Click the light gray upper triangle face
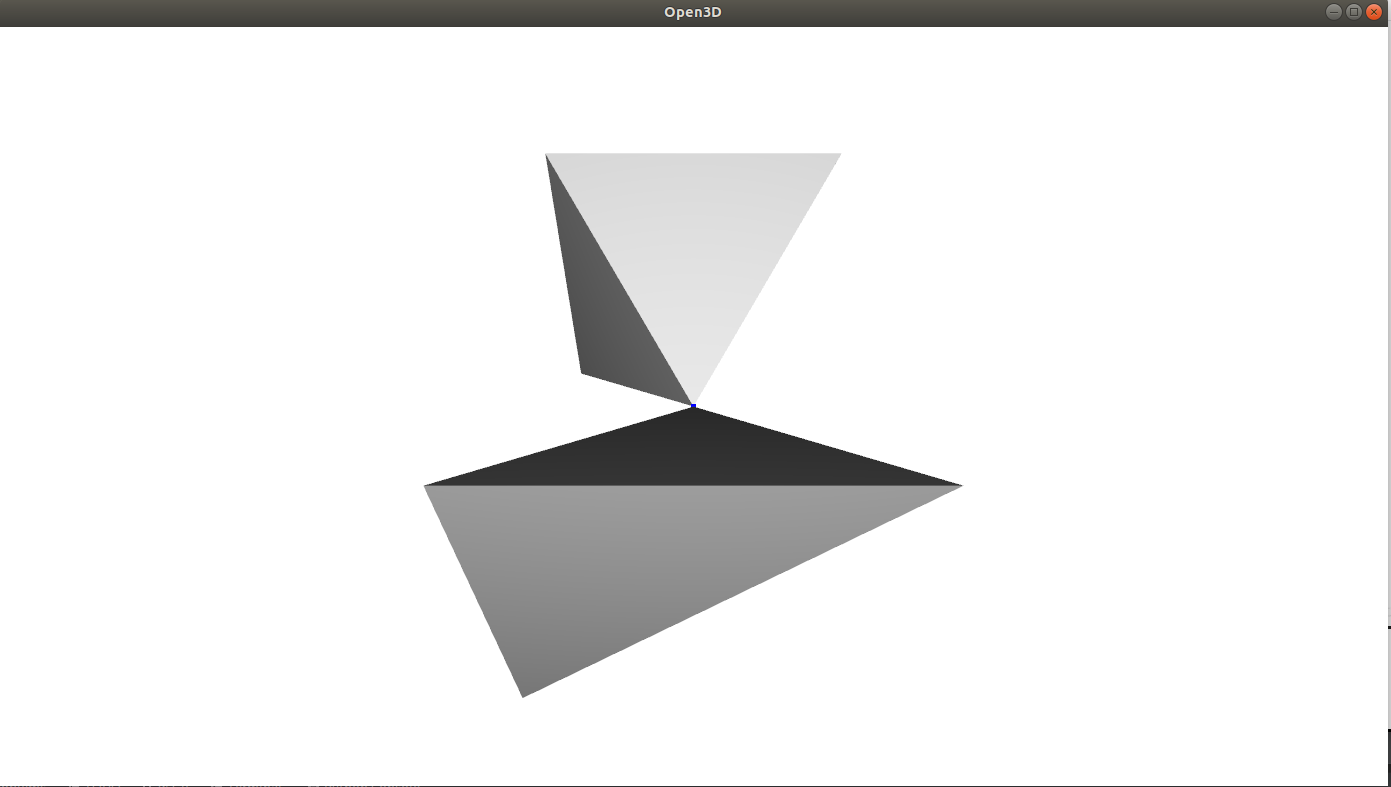Screen dimensions: 1391x787 click(x=693, y=237)
